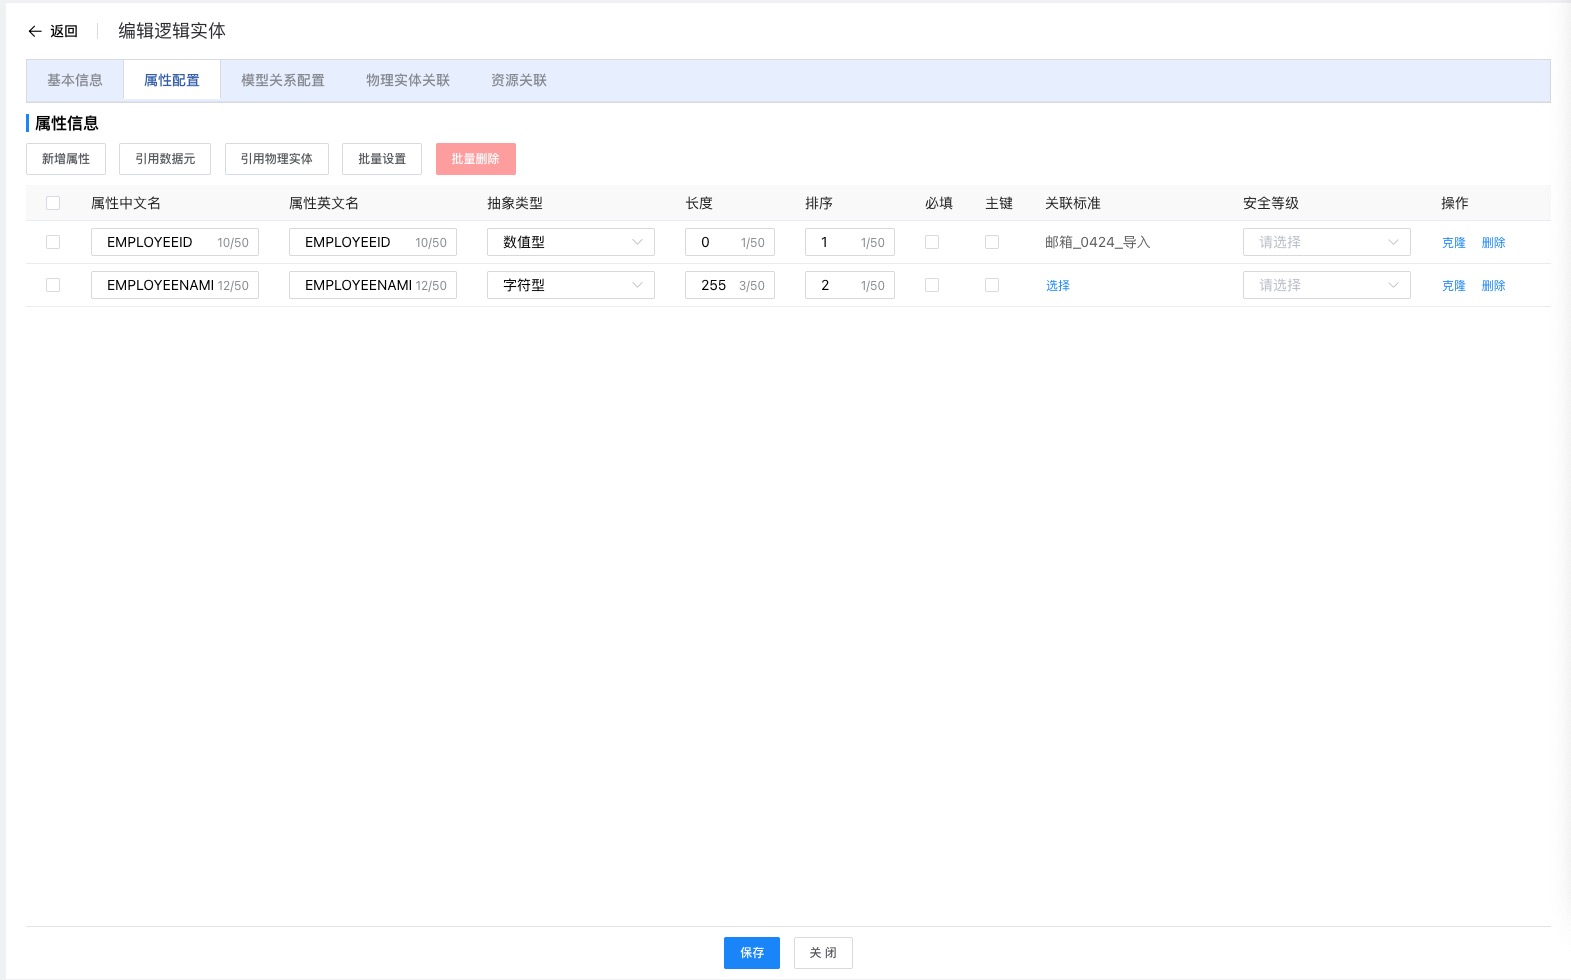The height and width of the screenshot is (980, 1571).
Task: Mark EMPLOYEEID as 主键
Action: click(x=992, y=242)
